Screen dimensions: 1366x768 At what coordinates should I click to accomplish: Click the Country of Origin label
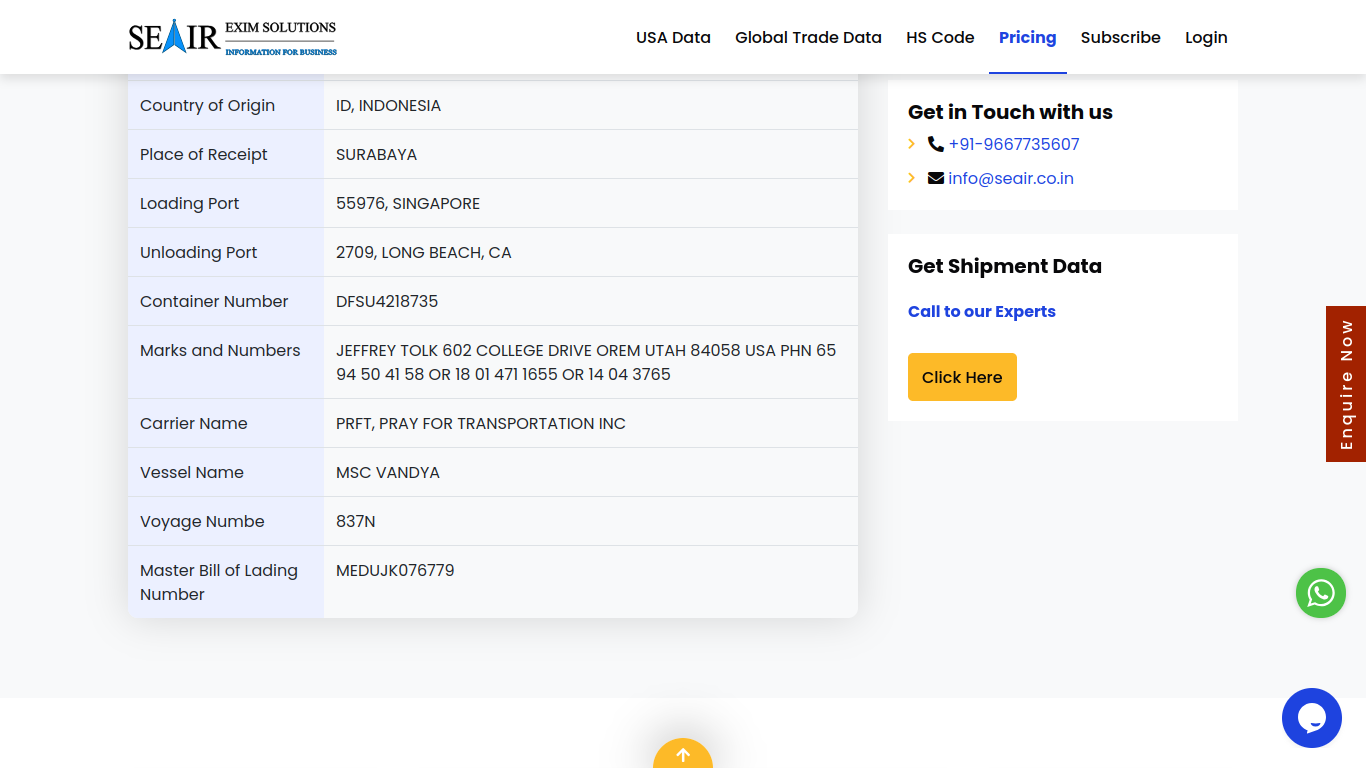(207, 105)
